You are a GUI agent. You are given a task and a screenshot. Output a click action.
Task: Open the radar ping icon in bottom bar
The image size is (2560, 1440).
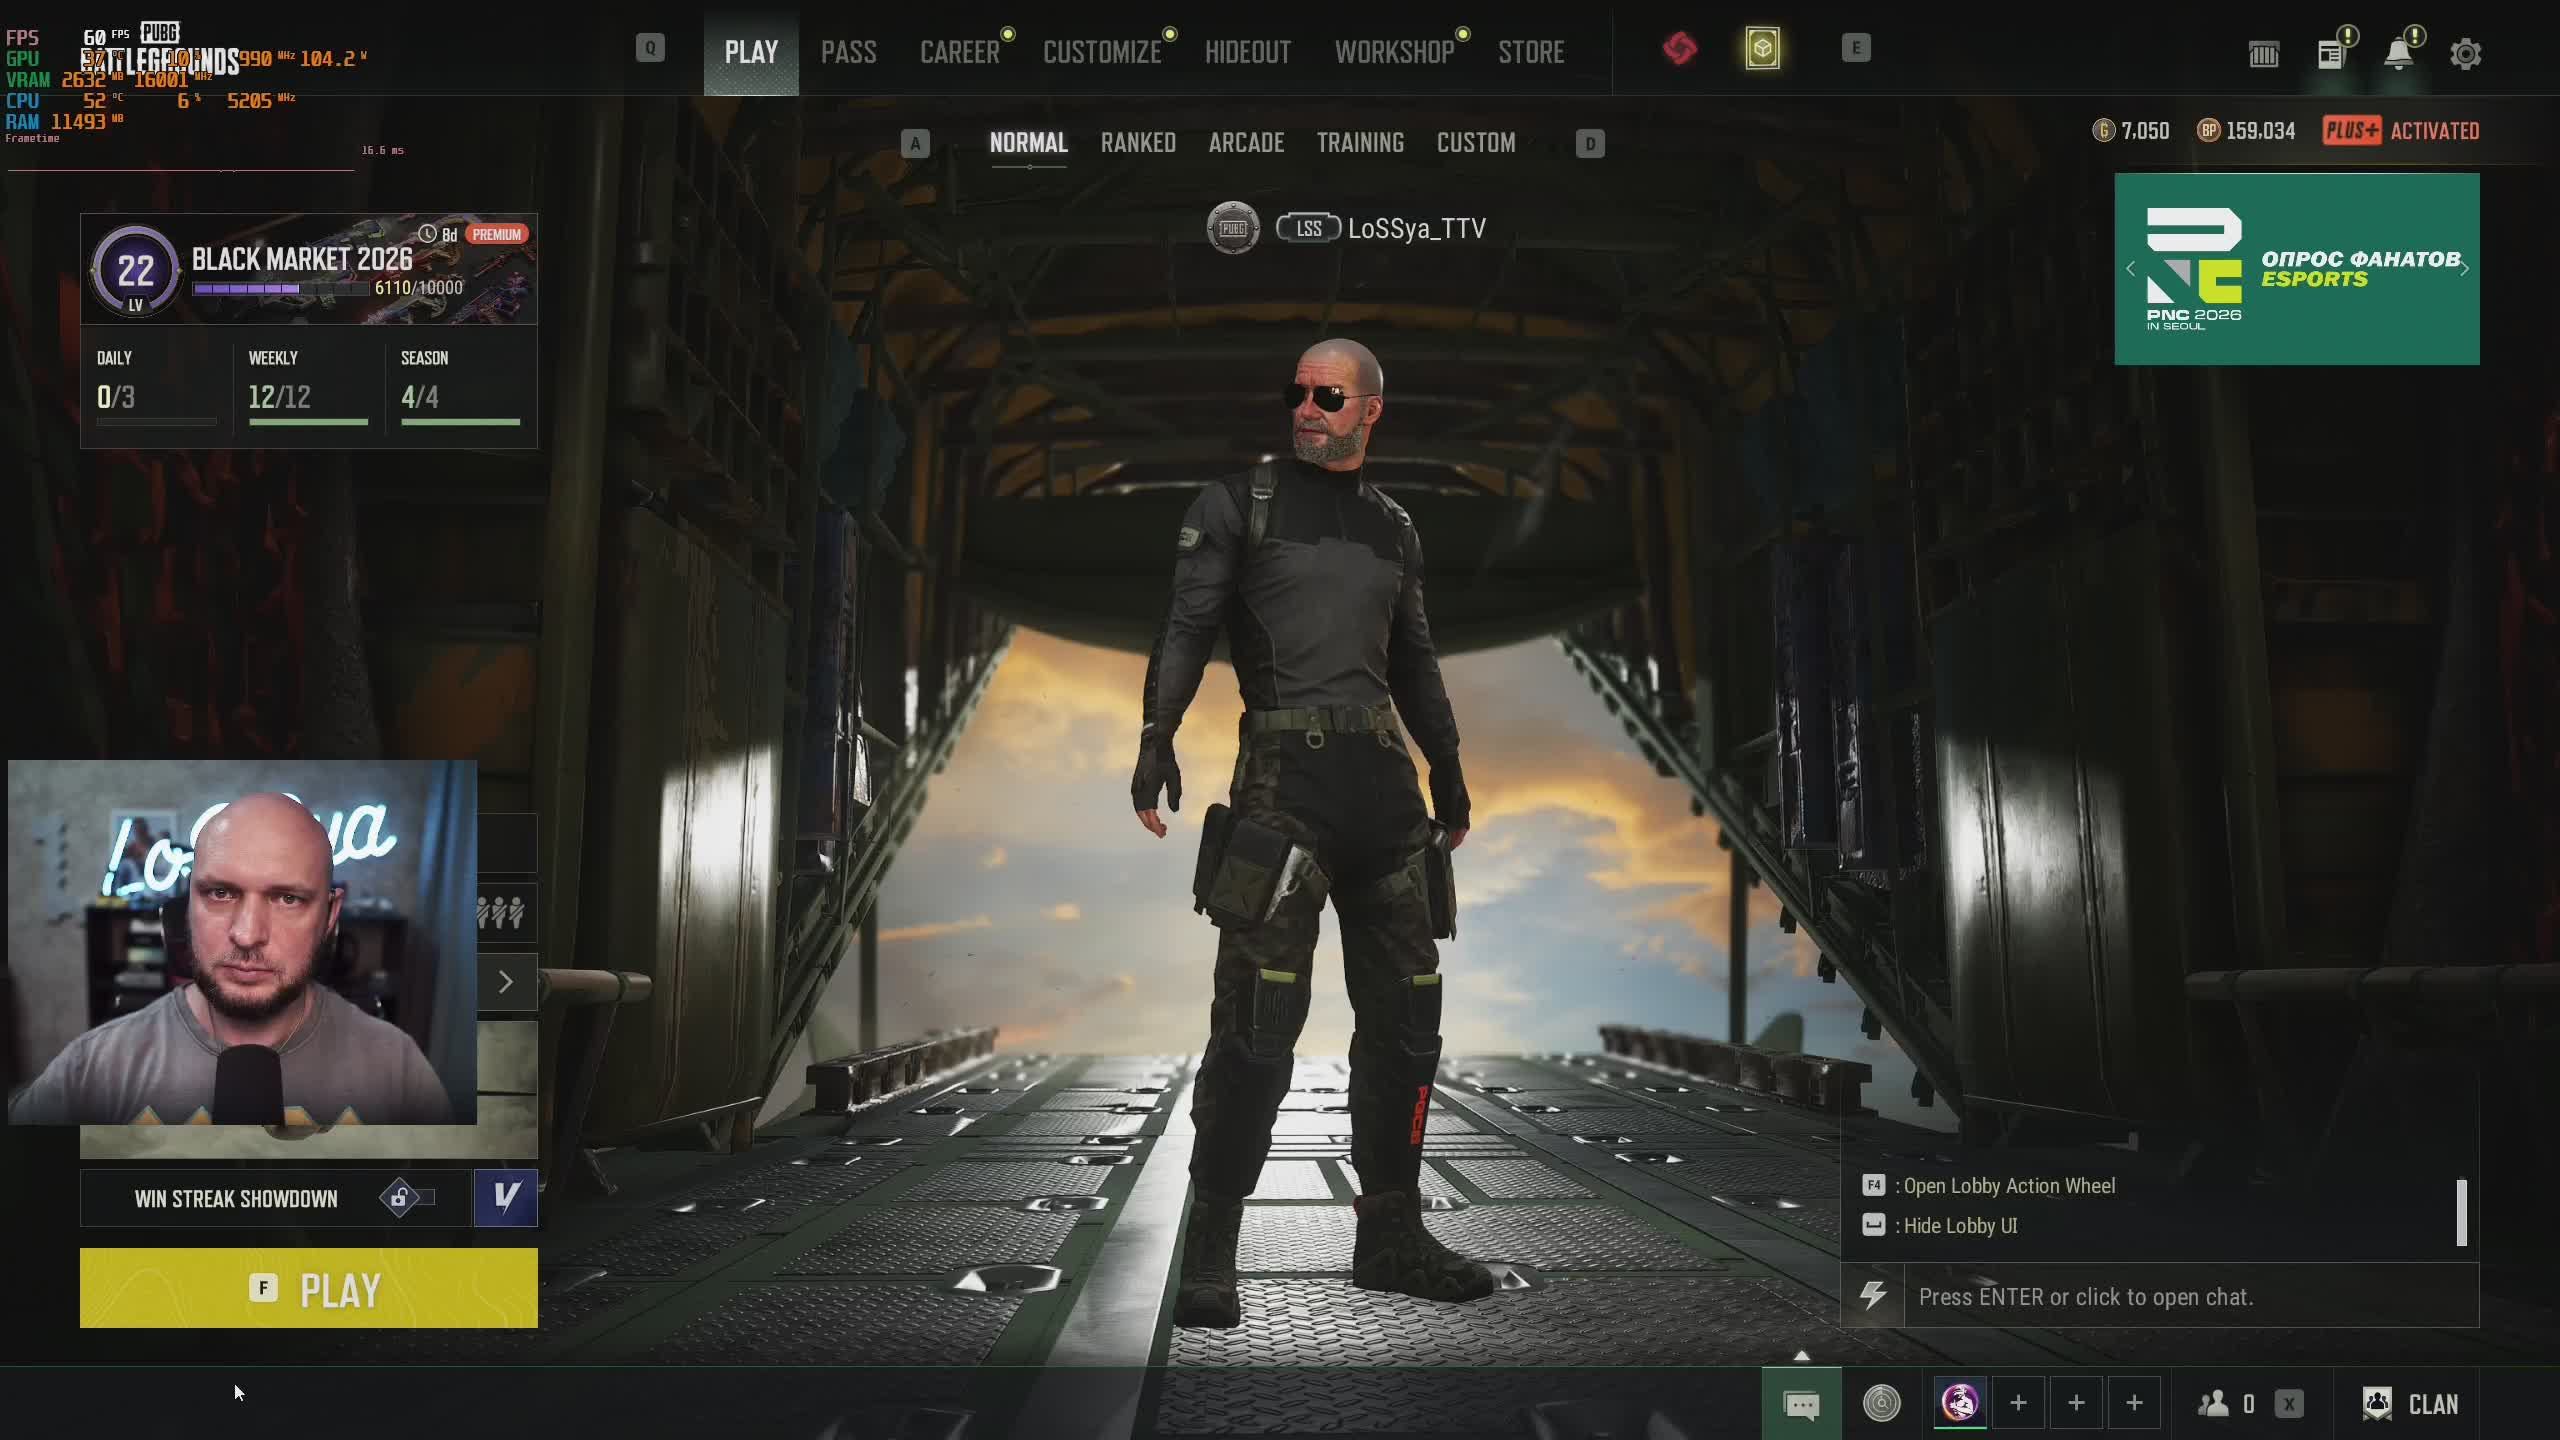tap(1882, 1404)
